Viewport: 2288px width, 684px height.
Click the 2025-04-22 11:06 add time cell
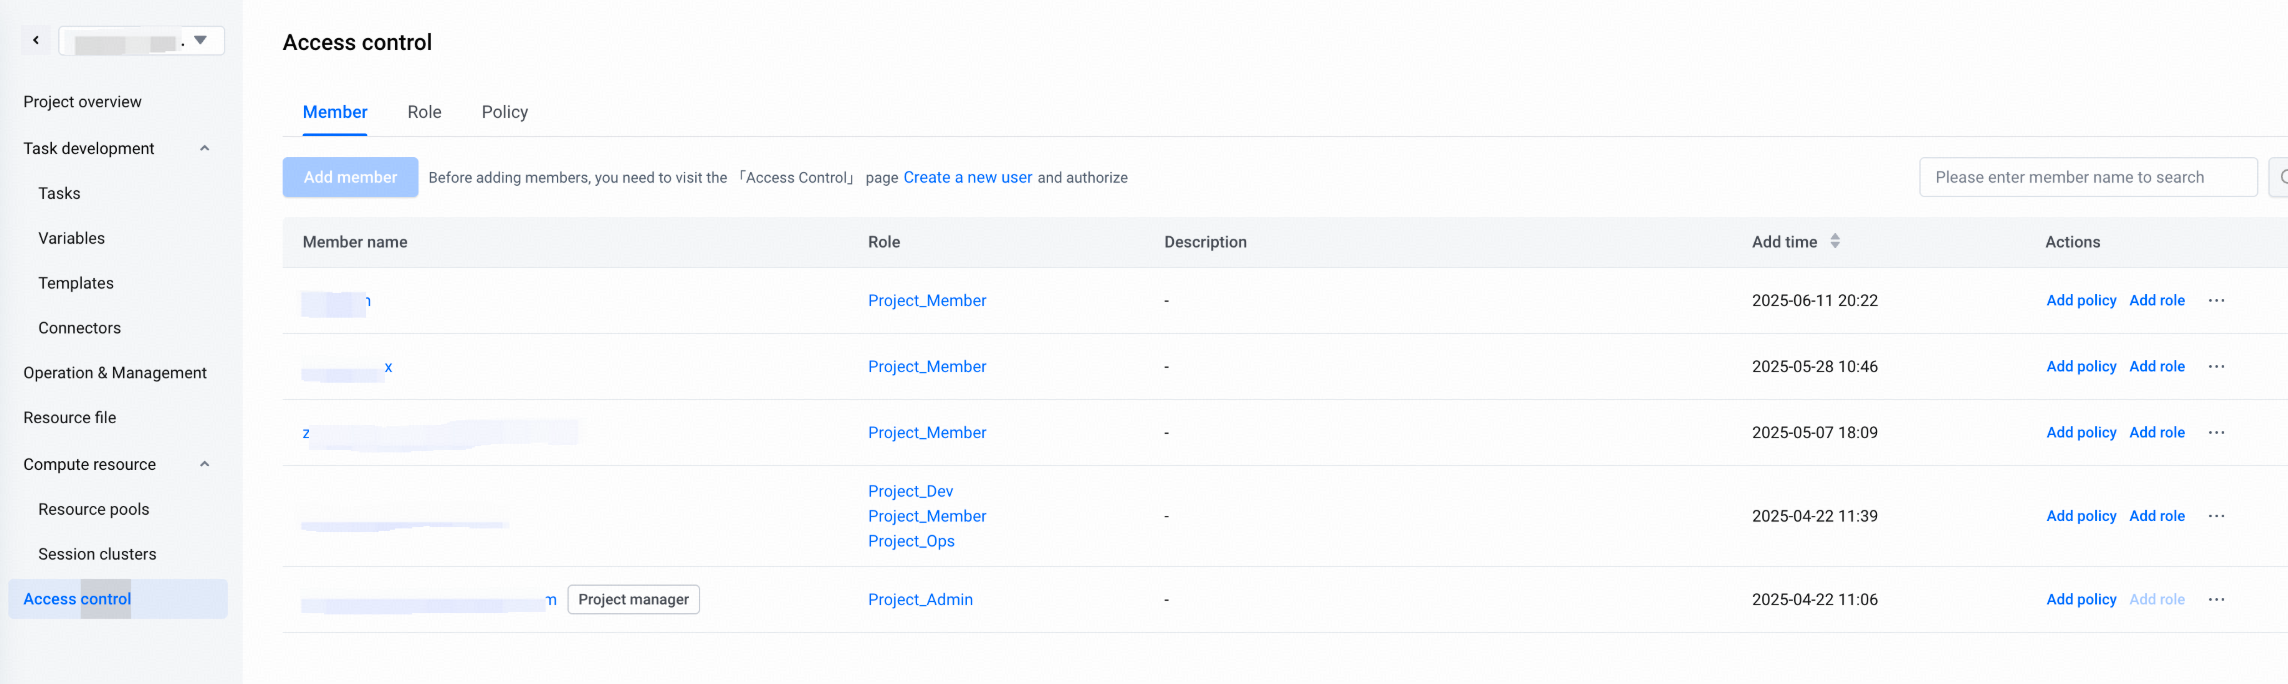[1815, 599]
